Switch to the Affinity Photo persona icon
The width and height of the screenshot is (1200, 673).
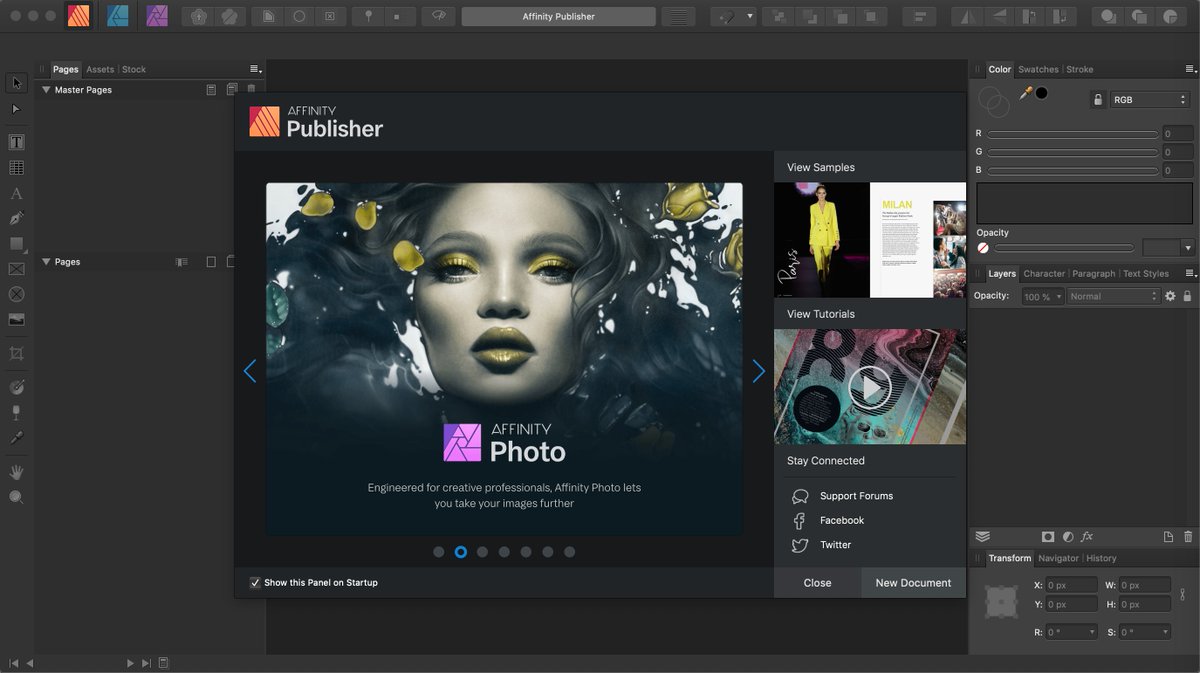(x=157, y=16)
